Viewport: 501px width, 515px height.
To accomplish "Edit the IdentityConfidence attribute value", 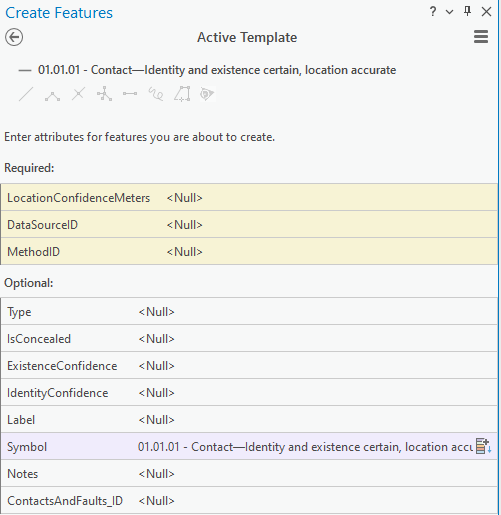I will 316,393.
